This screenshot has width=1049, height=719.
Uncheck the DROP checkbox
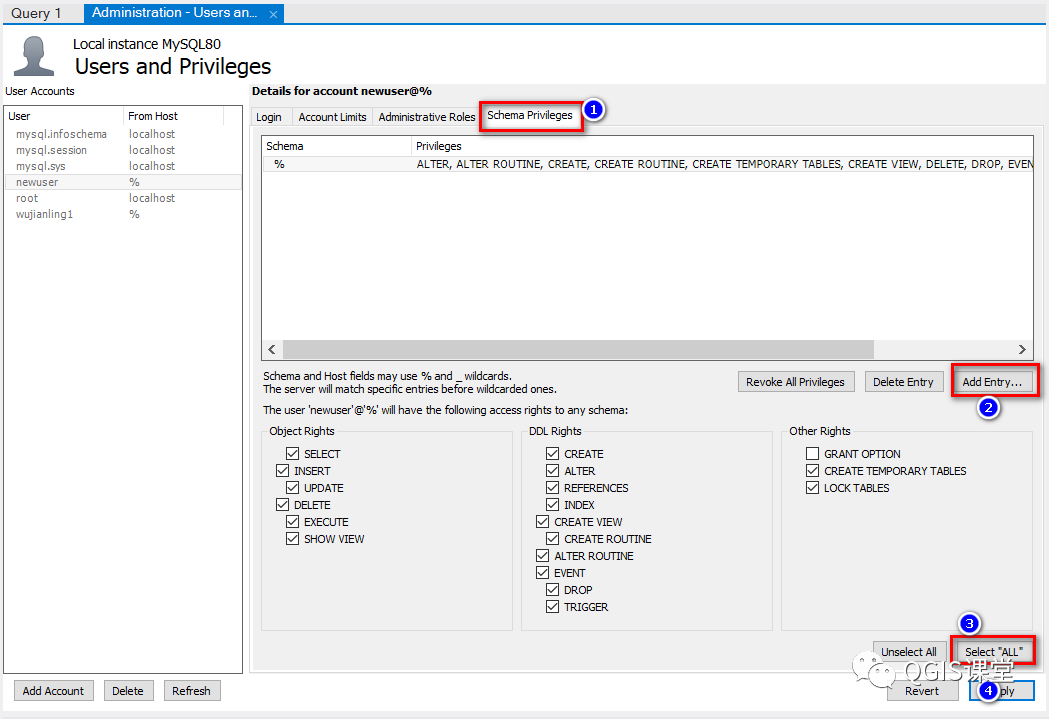pyautogui.click(x=553, y=590)
